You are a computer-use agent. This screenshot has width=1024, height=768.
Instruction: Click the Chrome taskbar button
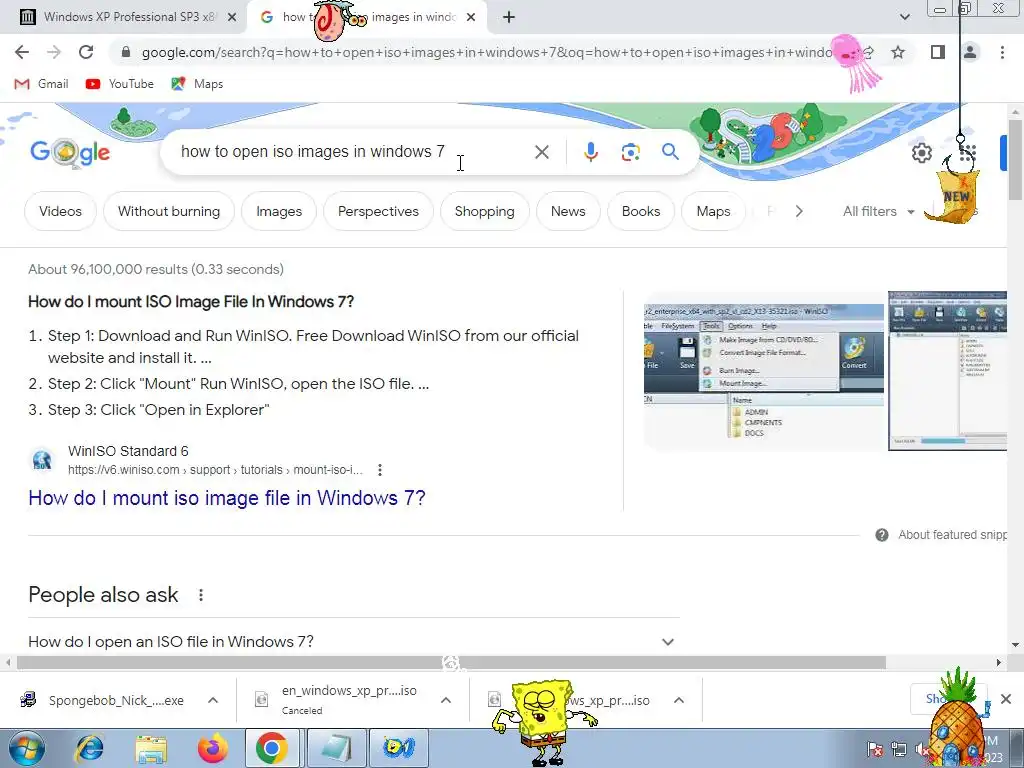click(x=272, y=748)
